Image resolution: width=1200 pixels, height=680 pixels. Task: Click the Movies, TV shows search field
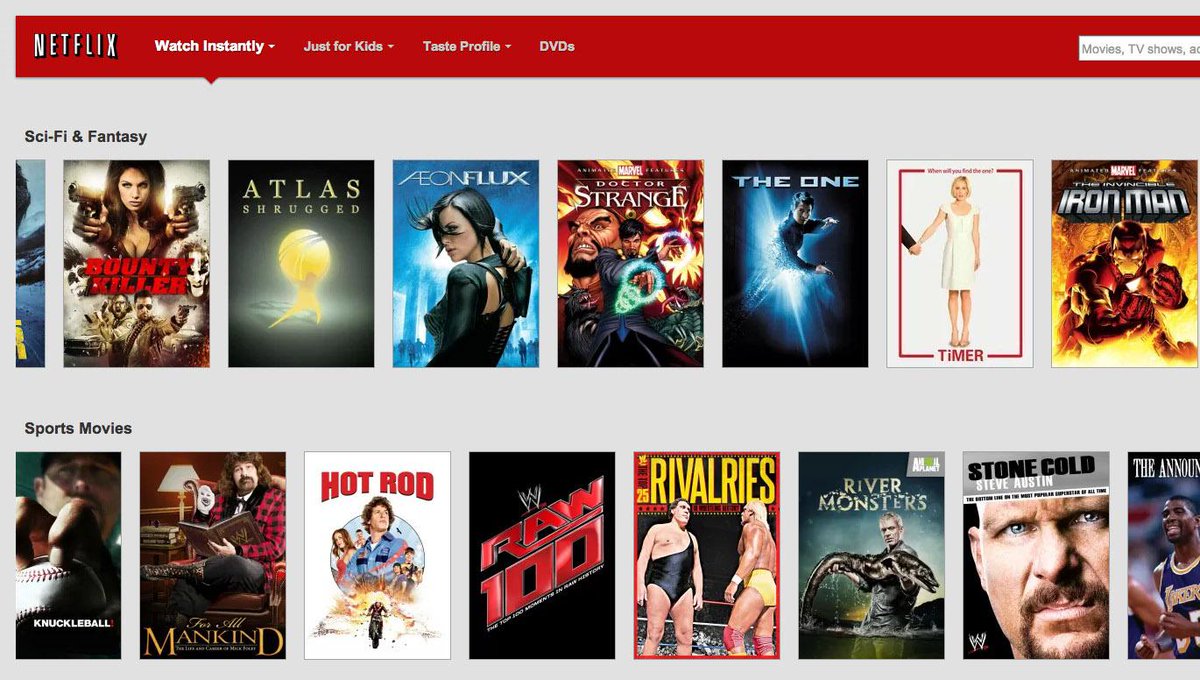[1139, 48]
